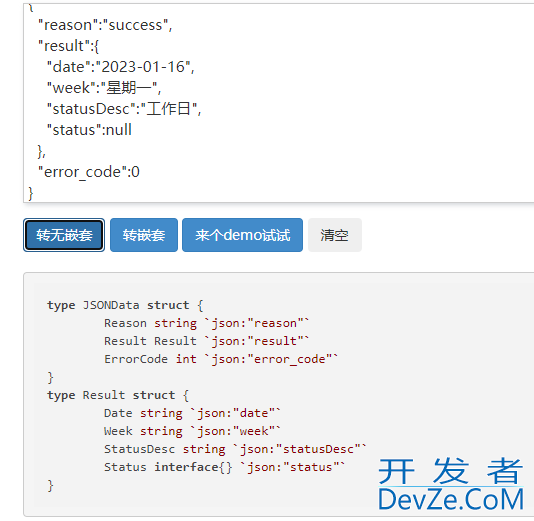This screenshot has height=521, width=534.
Task: Clear the input with 清空 button
Action: coord(334,235)
